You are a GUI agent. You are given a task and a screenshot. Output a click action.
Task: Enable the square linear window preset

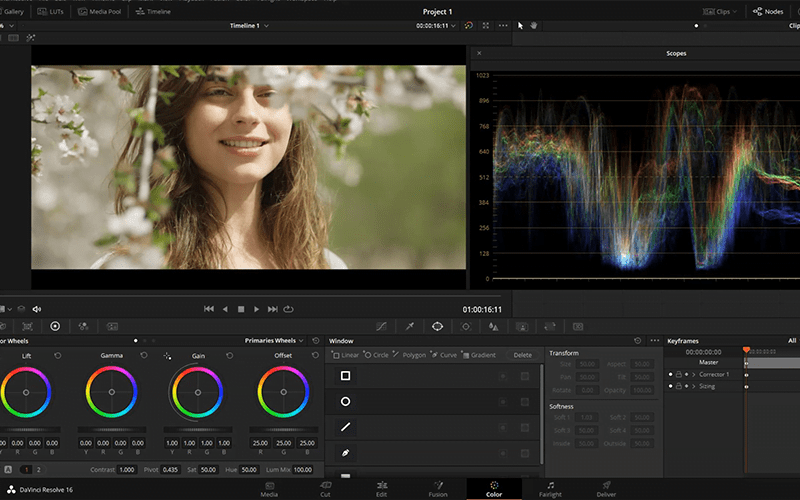click(x=345, y=376)
